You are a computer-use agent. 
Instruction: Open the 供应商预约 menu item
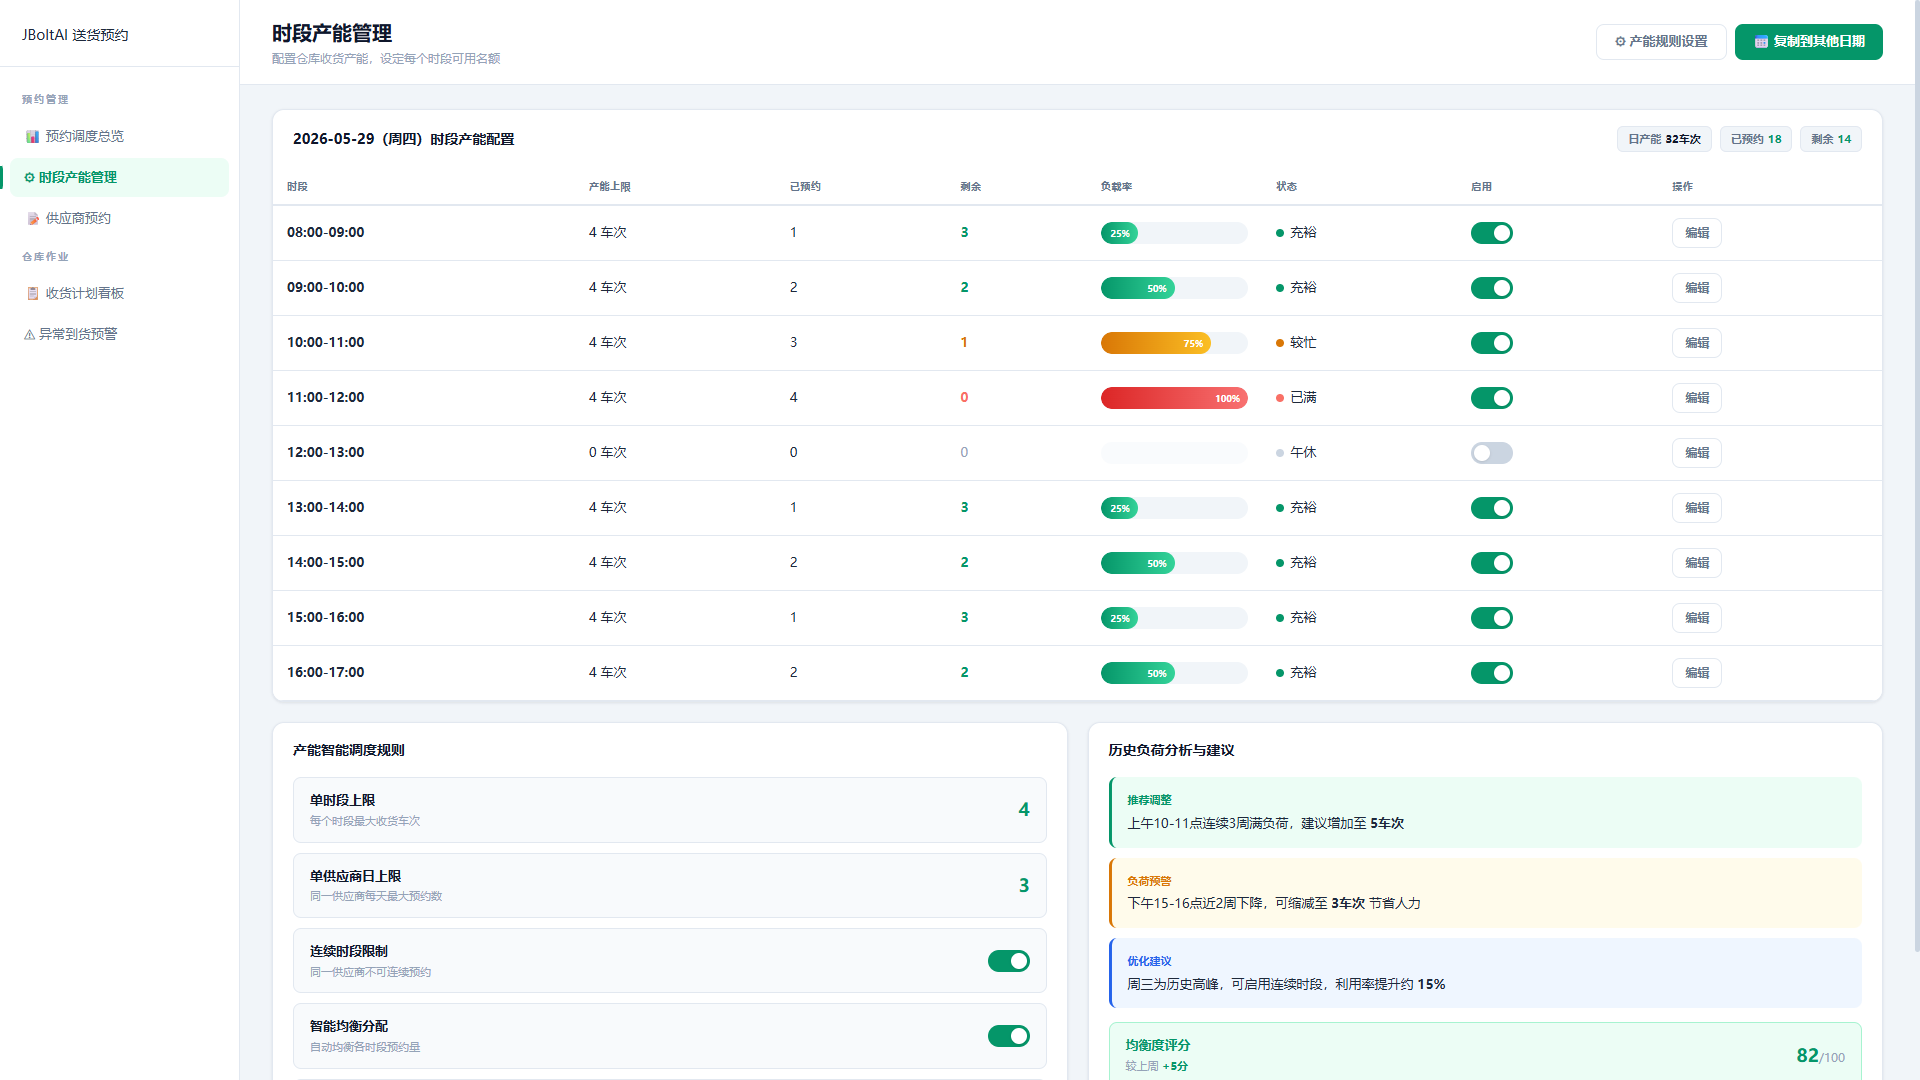pyautogui.click(x=120, y=218)
